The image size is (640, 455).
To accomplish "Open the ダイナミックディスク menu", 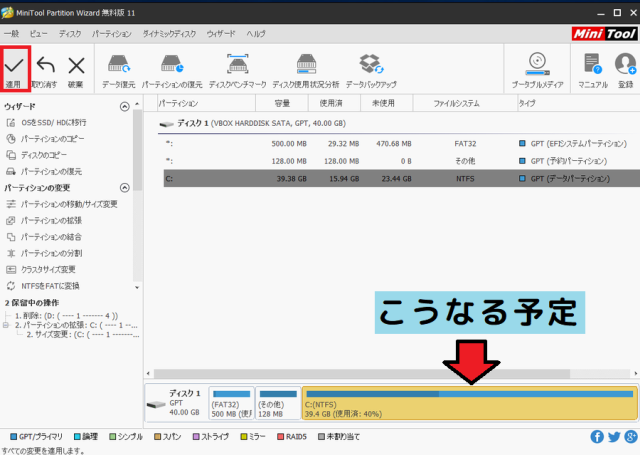I will pyautogui.click(x=169, y=33).
